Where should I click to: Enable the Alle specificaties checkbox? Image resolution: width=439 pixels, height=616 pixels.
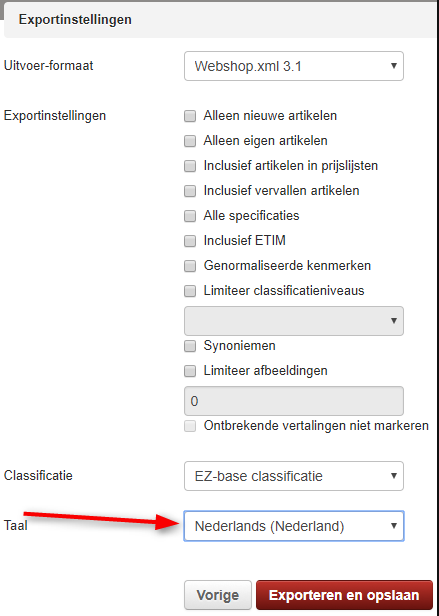pyautogui.click(x=190, y=216)
